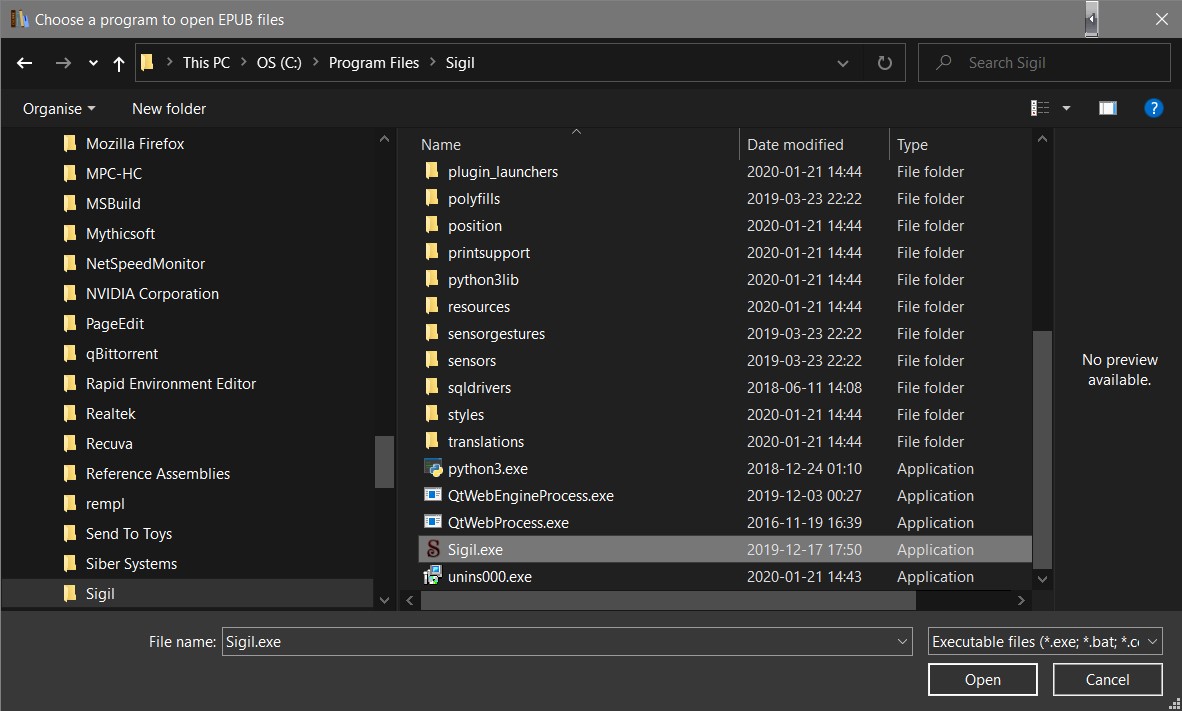Close the dialog with the X button
Screen dimensions: 1182x711
(x=1162, y=19)
